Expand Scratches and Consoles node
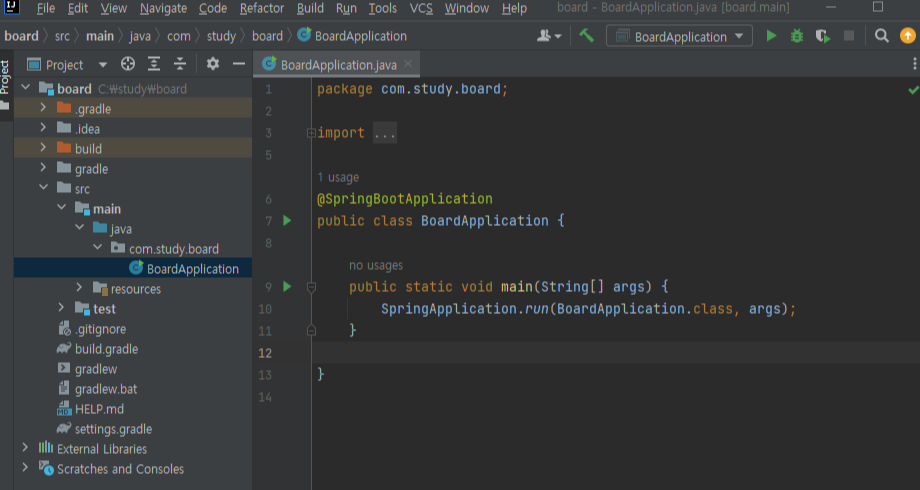 click(25, 468)
